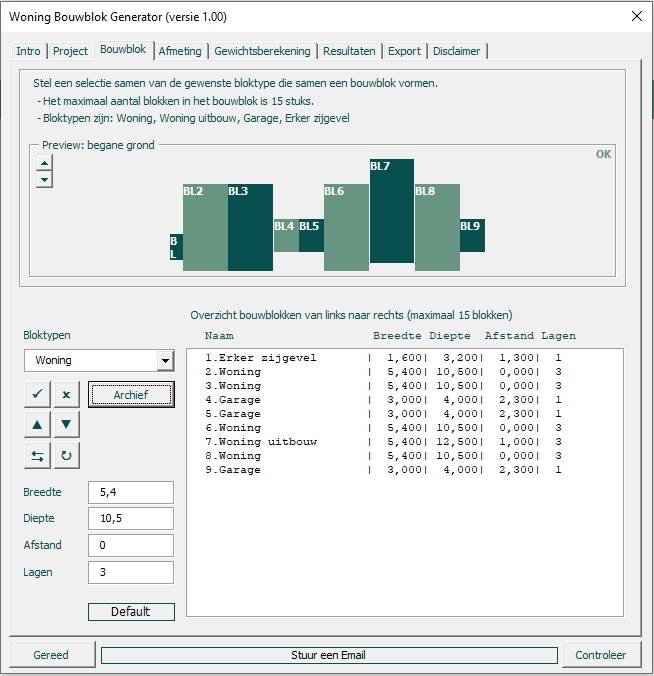Viewport: 654px width, 676px height.
Task: Click the preview spinner up arrow
Action: point(44,164)
